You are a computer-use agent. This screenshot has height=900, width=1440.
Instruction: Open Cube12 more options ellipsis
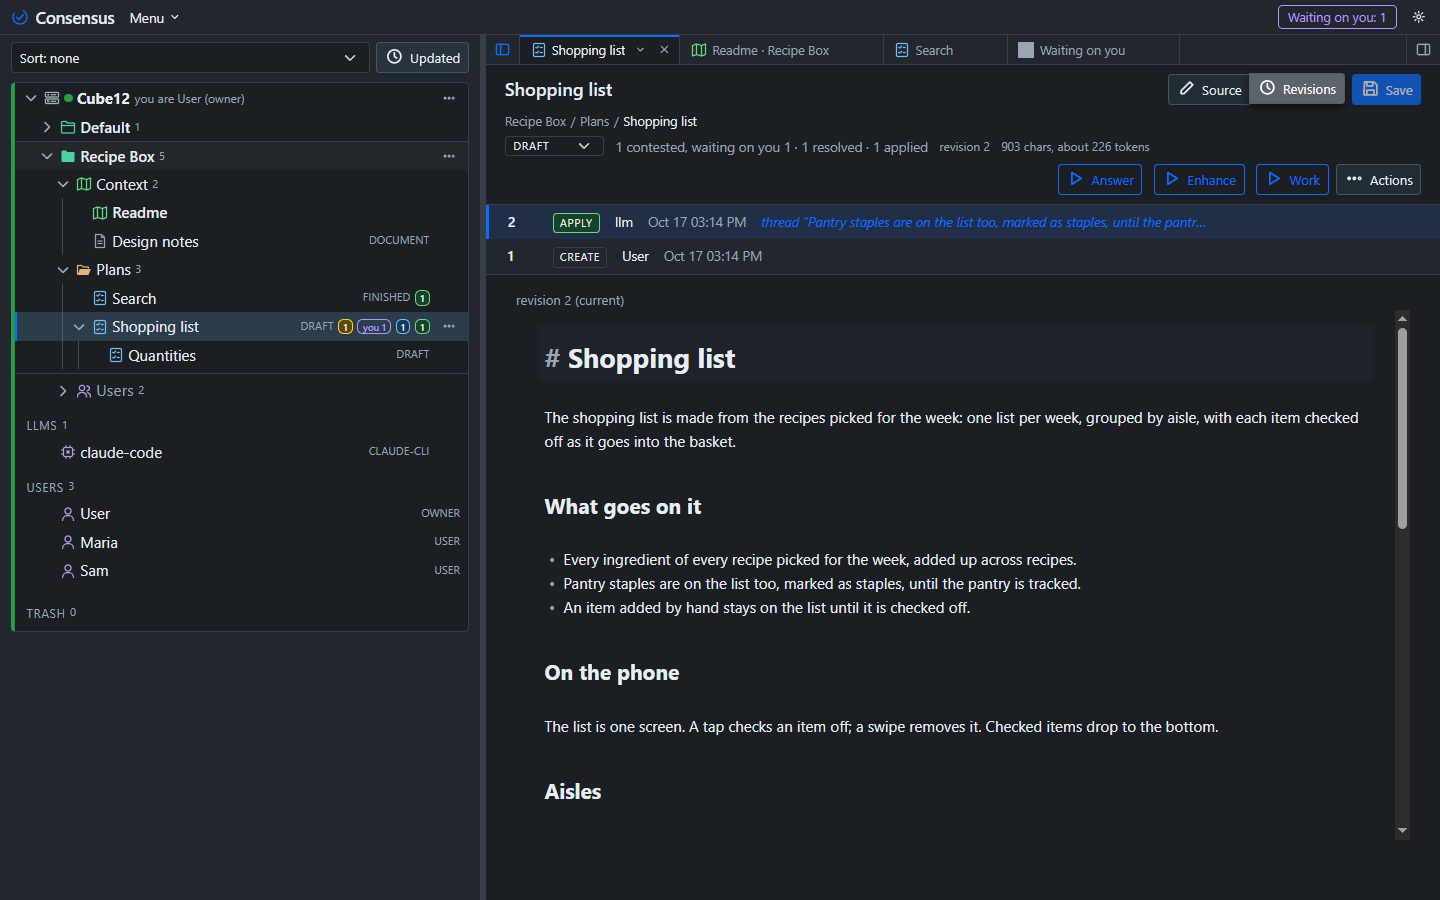(449, 98)
